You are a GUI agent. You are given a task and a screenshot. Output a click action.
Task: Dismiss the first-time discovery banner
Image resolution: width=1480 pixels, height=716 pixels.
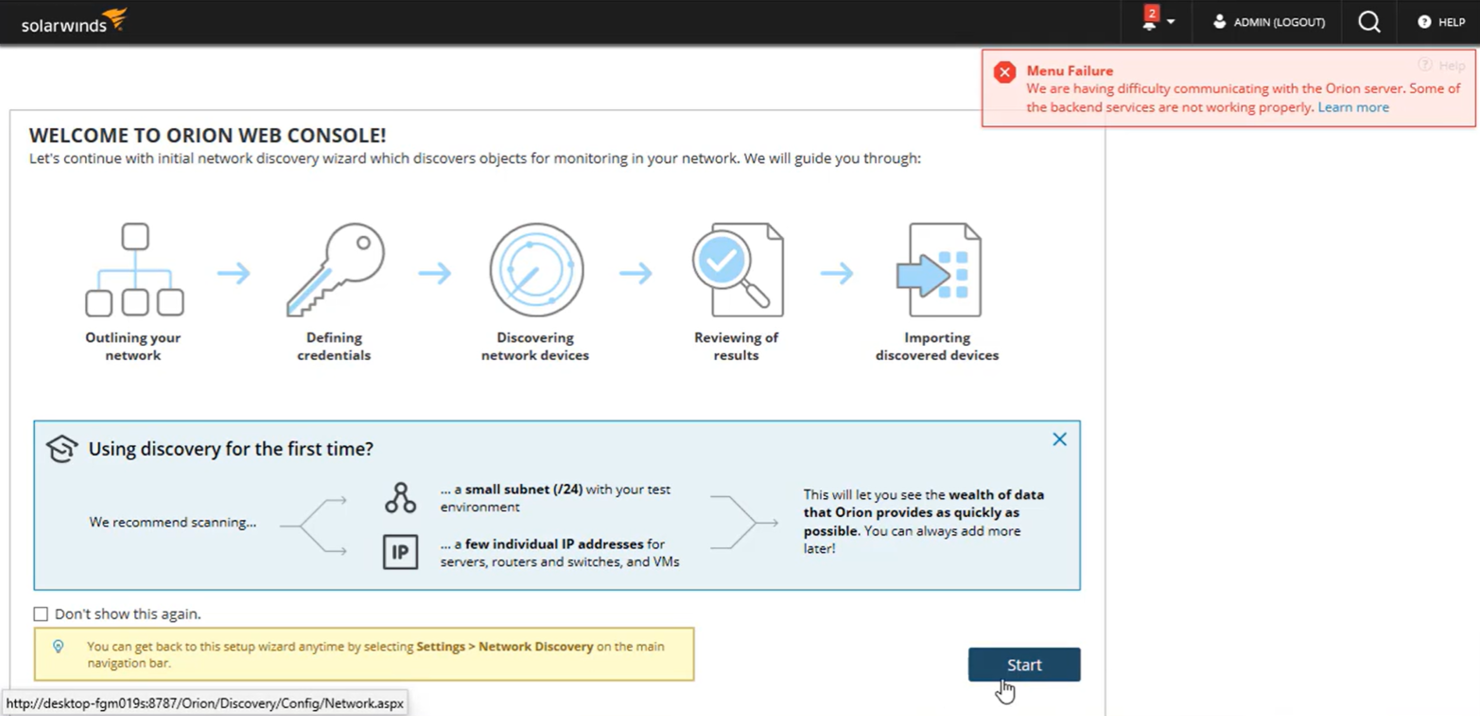1059,438
